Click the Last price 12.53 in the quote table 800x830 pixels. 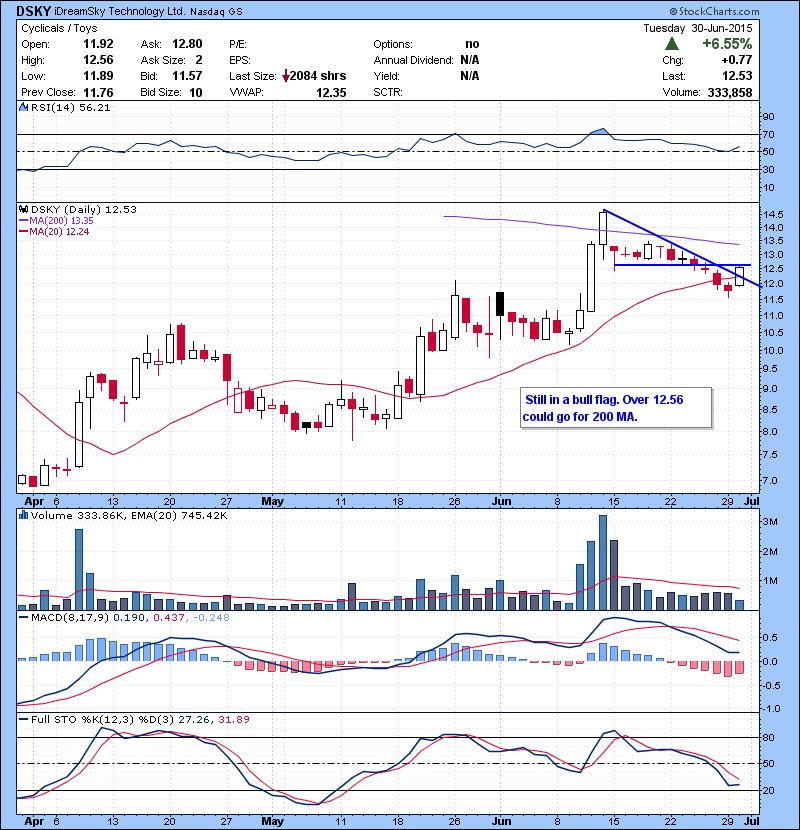[x=737, y=76]
